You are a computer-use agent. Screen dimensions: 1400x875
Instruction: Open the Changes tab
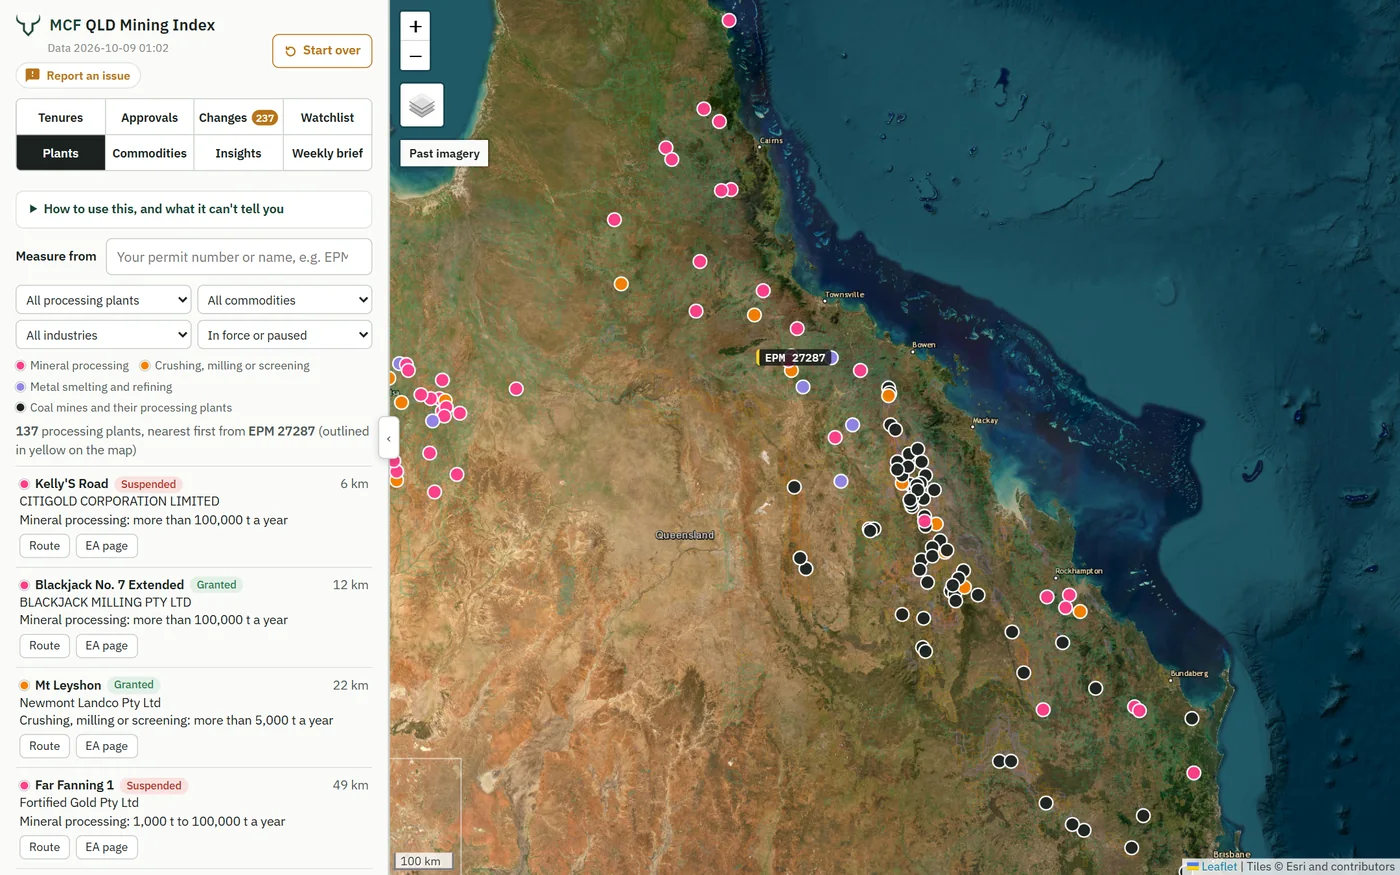click(x=238, y=117)
